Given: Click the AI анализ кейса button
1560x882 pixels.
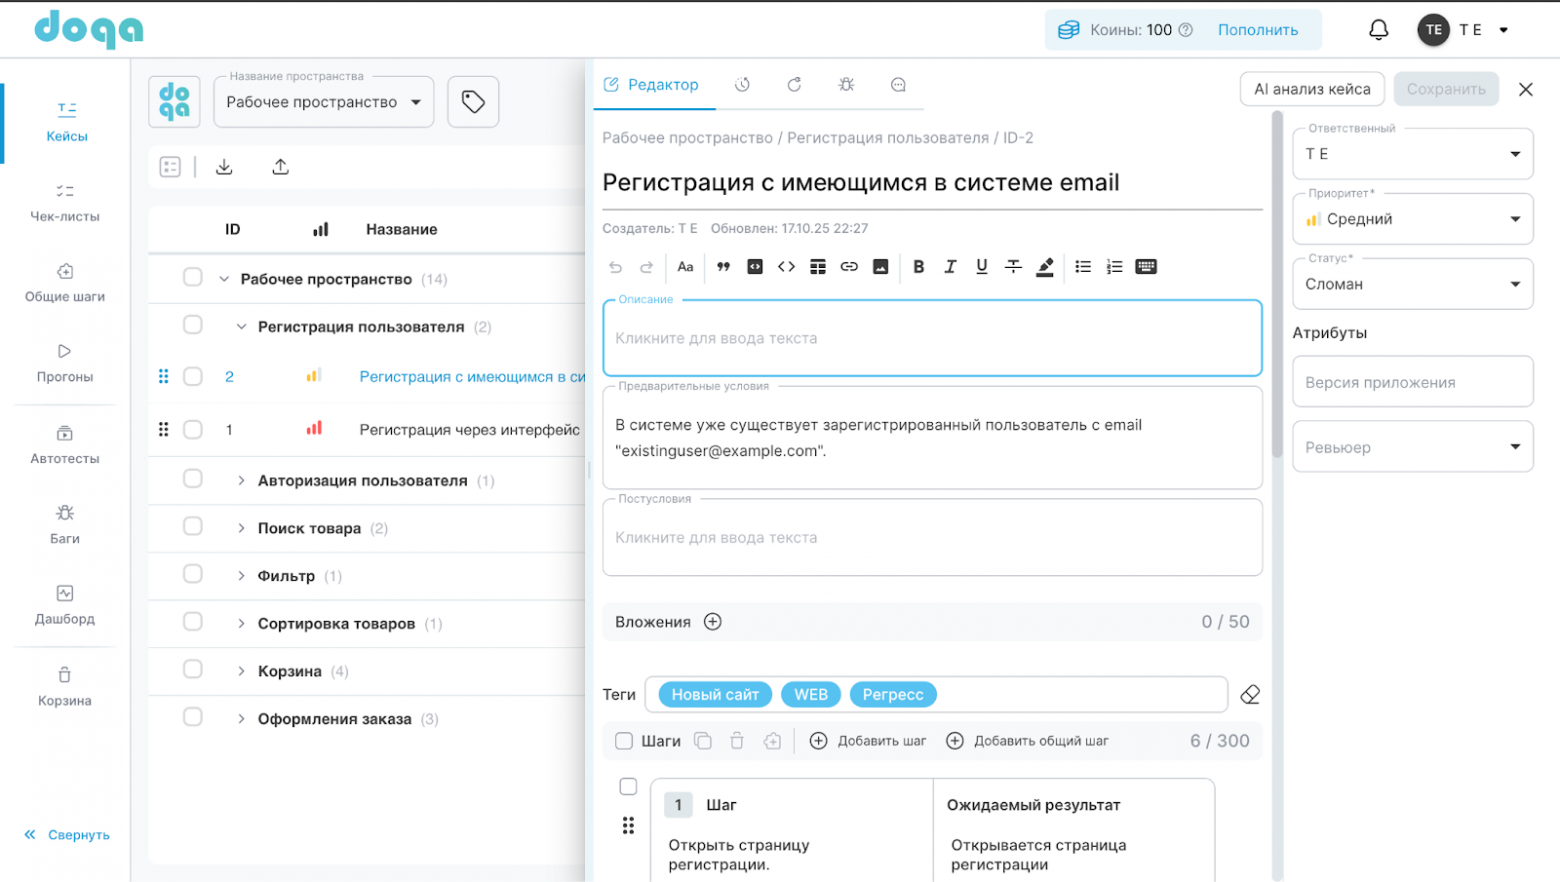Looking at the screenshot, I should [x=1312, y=89].
